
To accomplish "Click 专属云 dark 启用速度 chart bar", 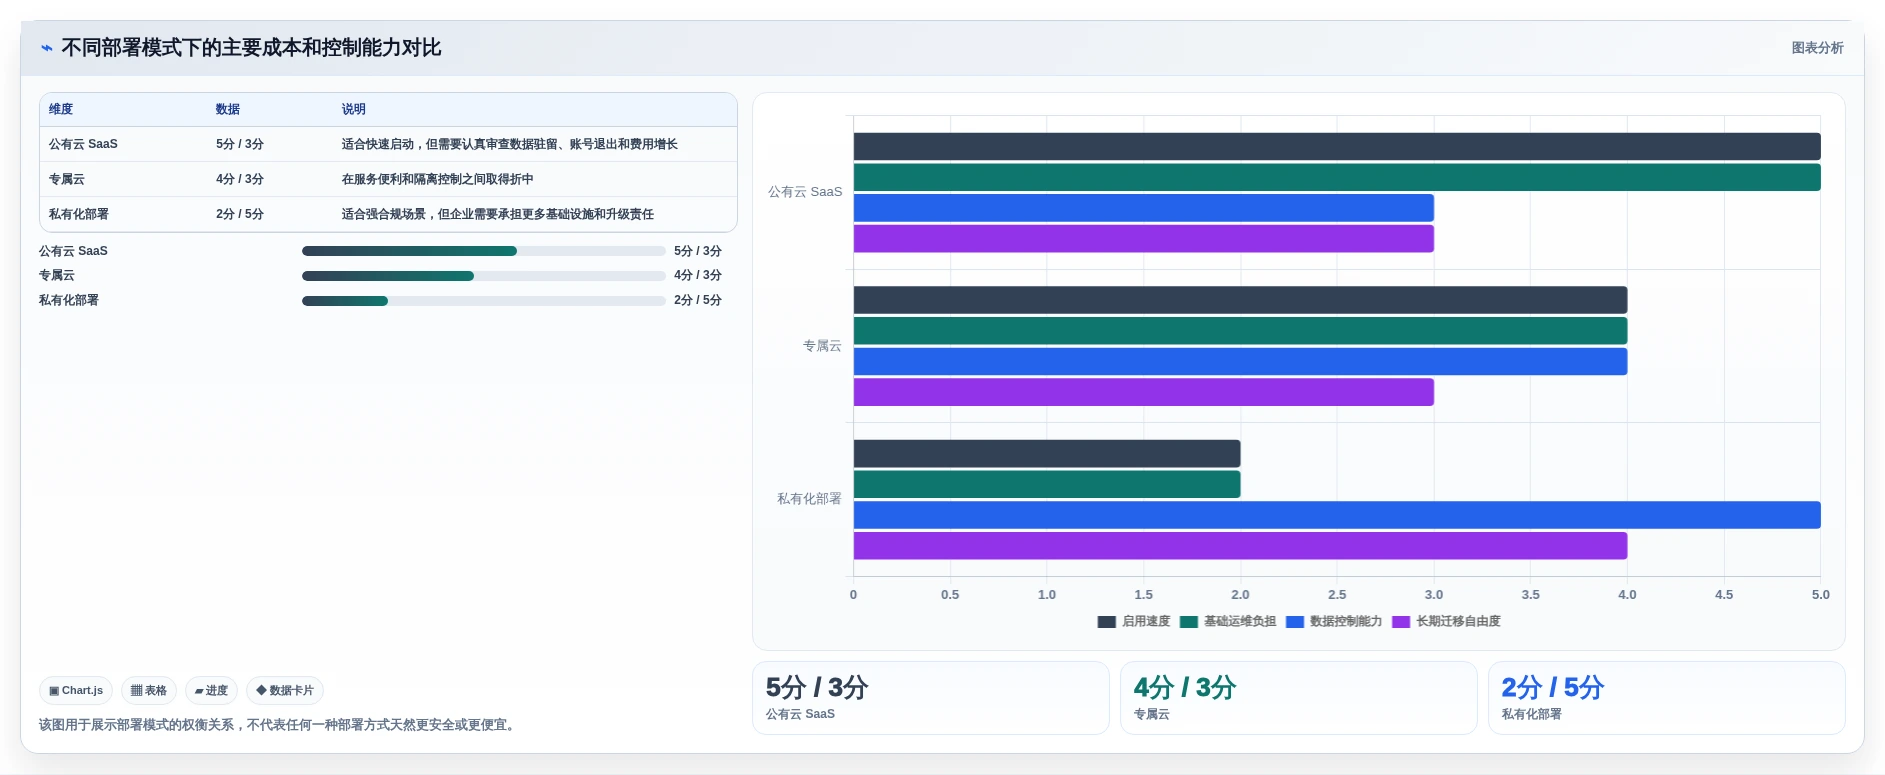I will 1240,300.
